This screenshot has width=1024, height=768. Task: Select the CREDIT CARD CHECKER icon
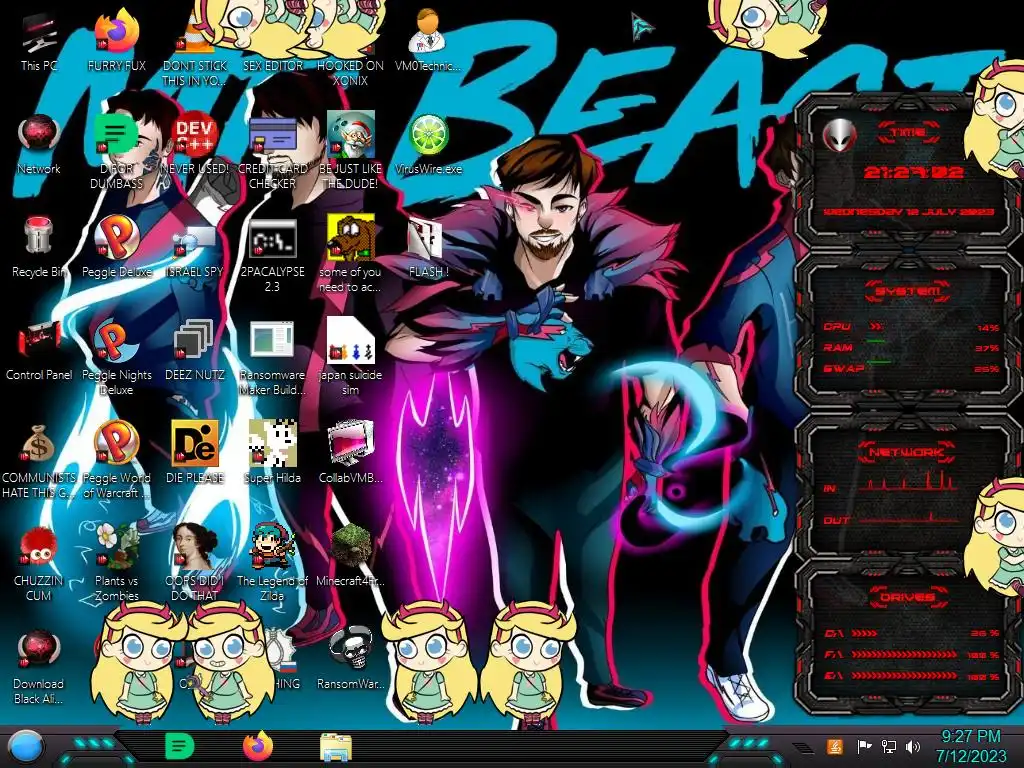pyautogui.click(x=272, y=152)
